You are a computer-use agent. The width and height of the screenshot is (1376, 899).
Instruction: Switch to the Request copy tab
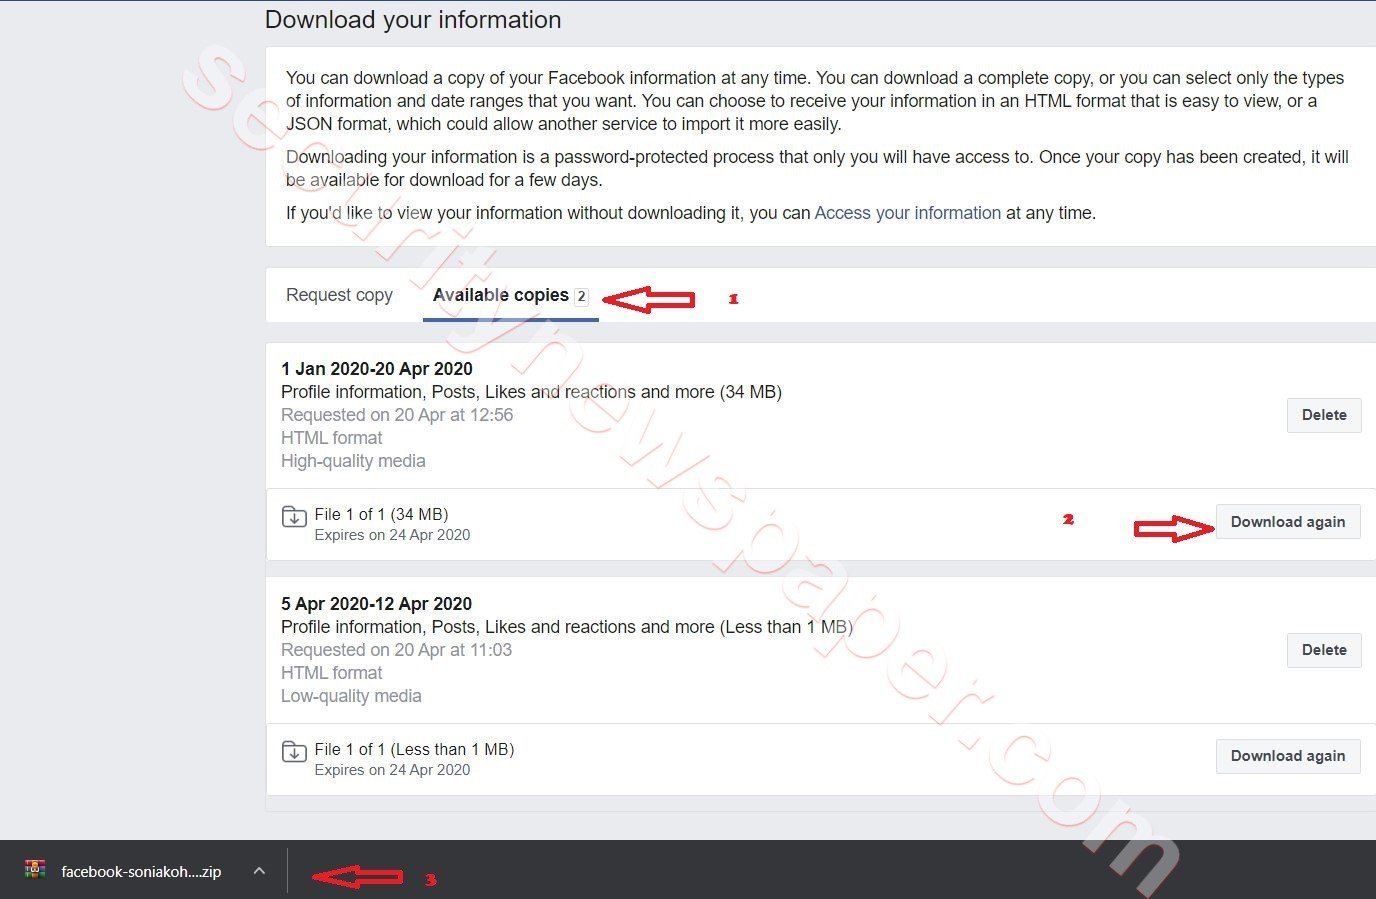339,294
